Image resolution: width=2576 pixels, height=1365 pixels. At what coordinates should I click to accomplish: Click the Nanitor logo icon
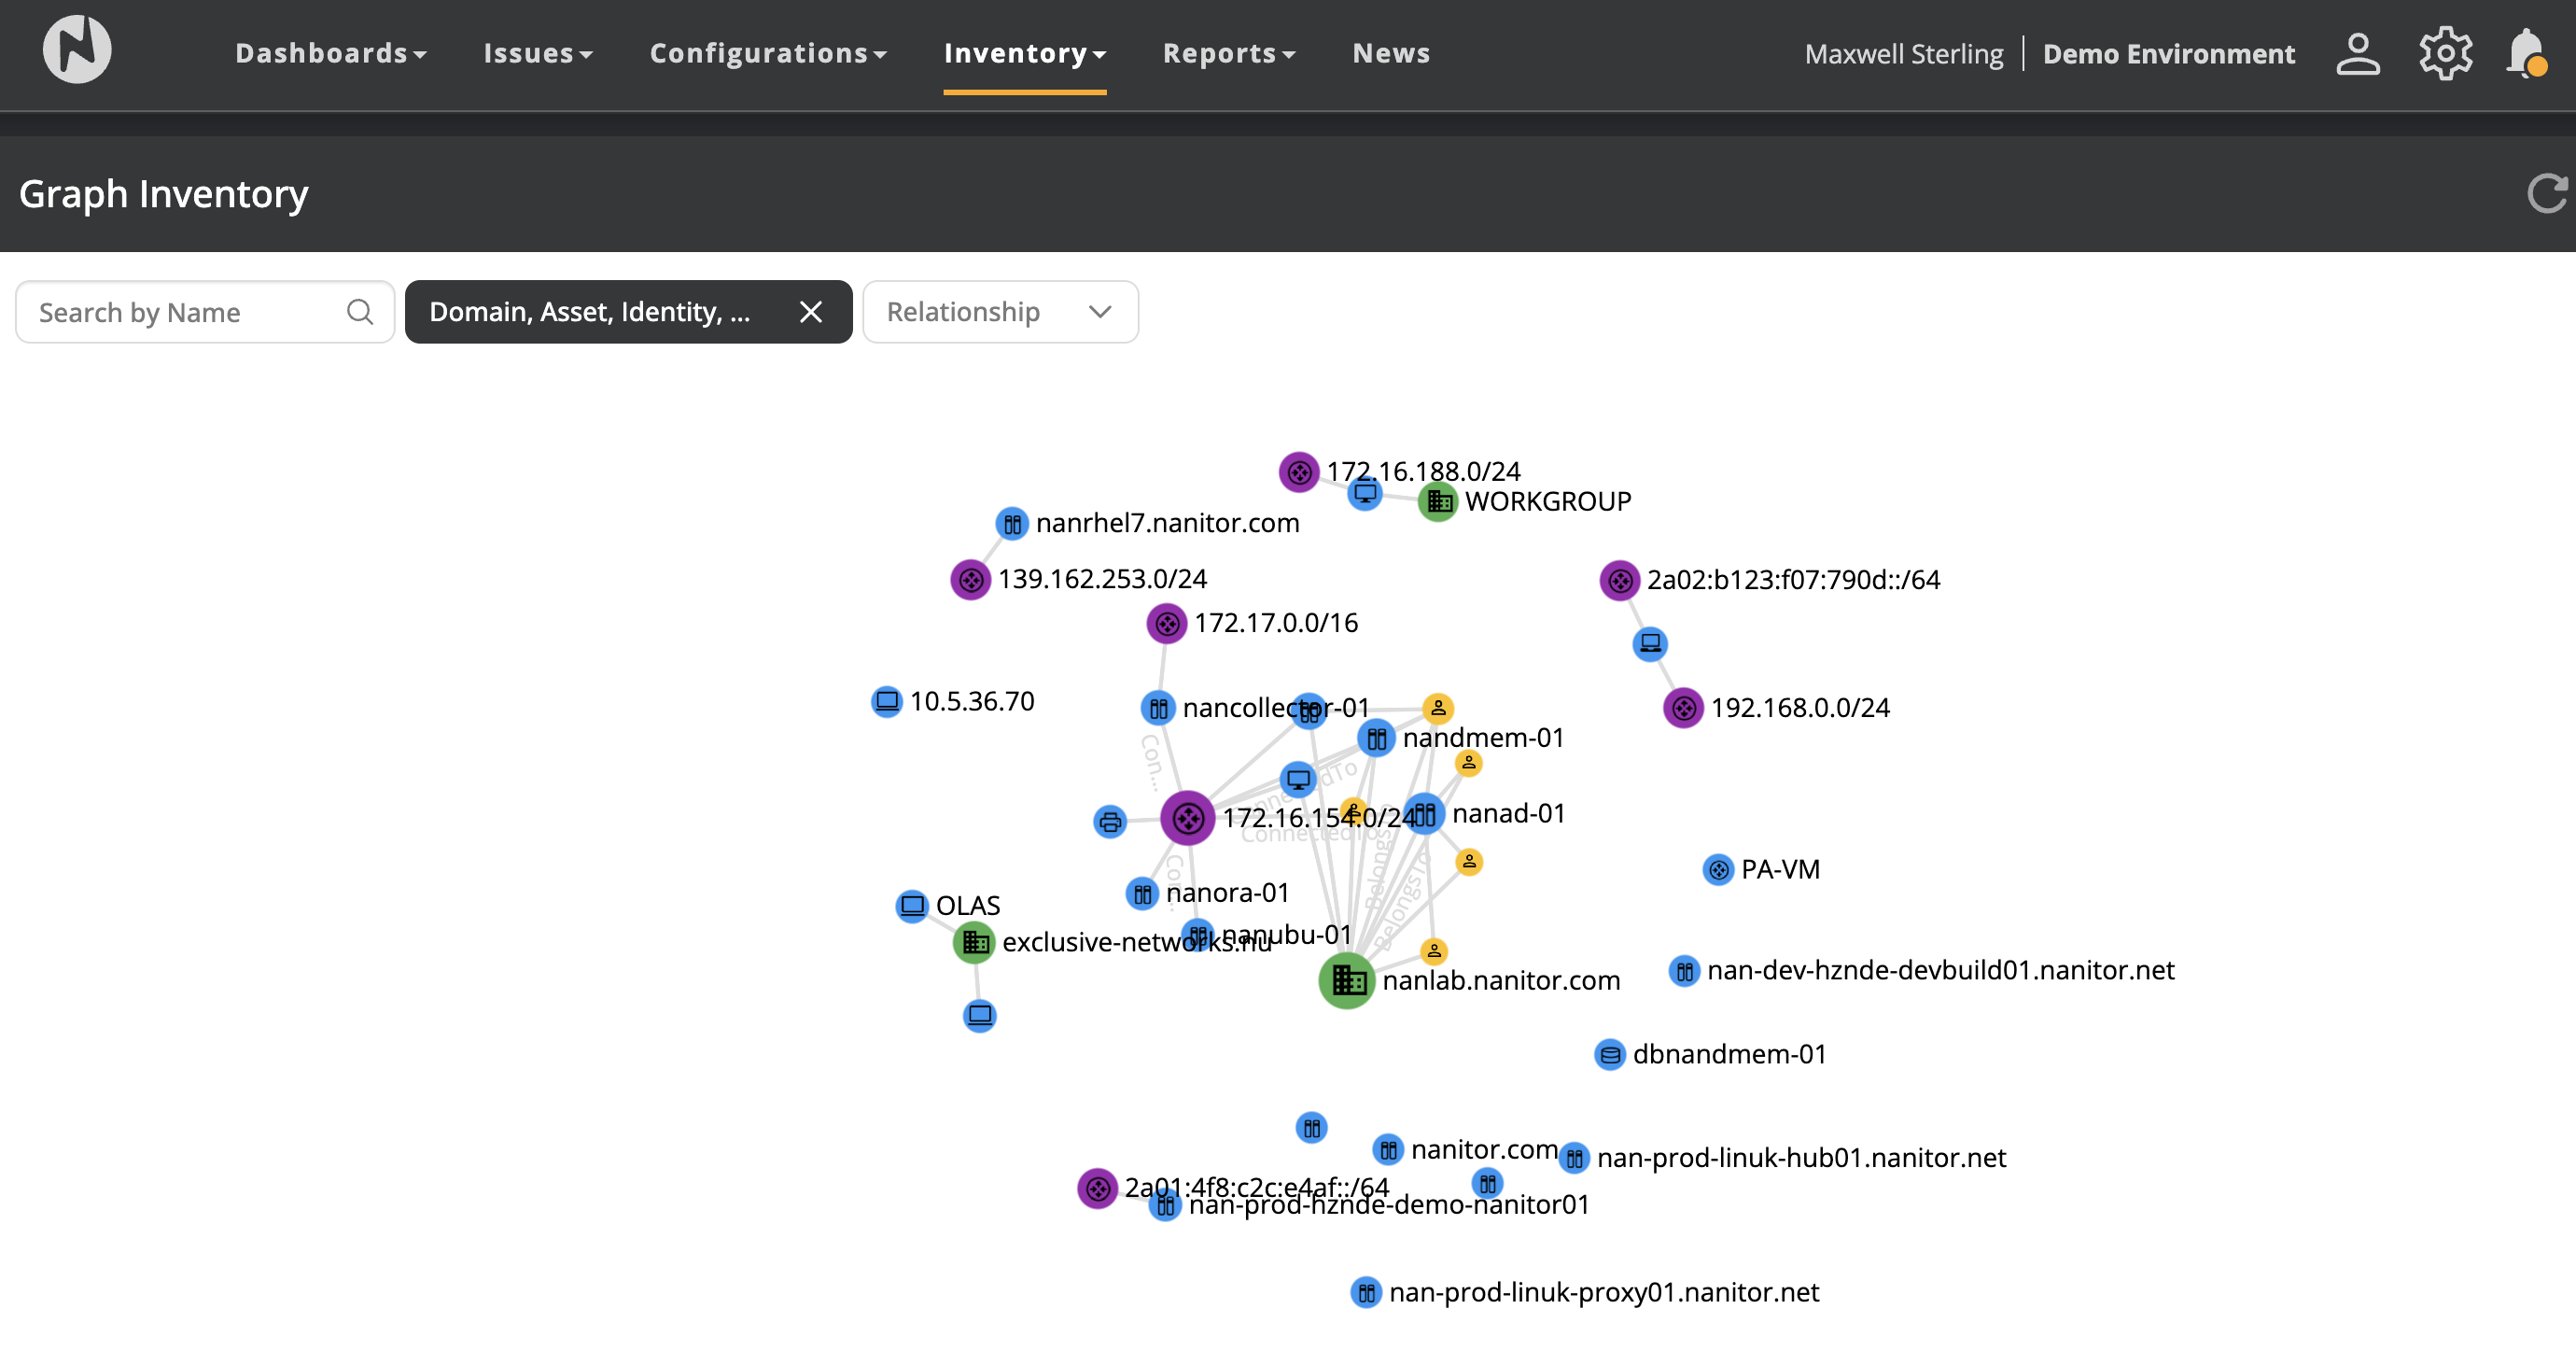pos(77,50)
